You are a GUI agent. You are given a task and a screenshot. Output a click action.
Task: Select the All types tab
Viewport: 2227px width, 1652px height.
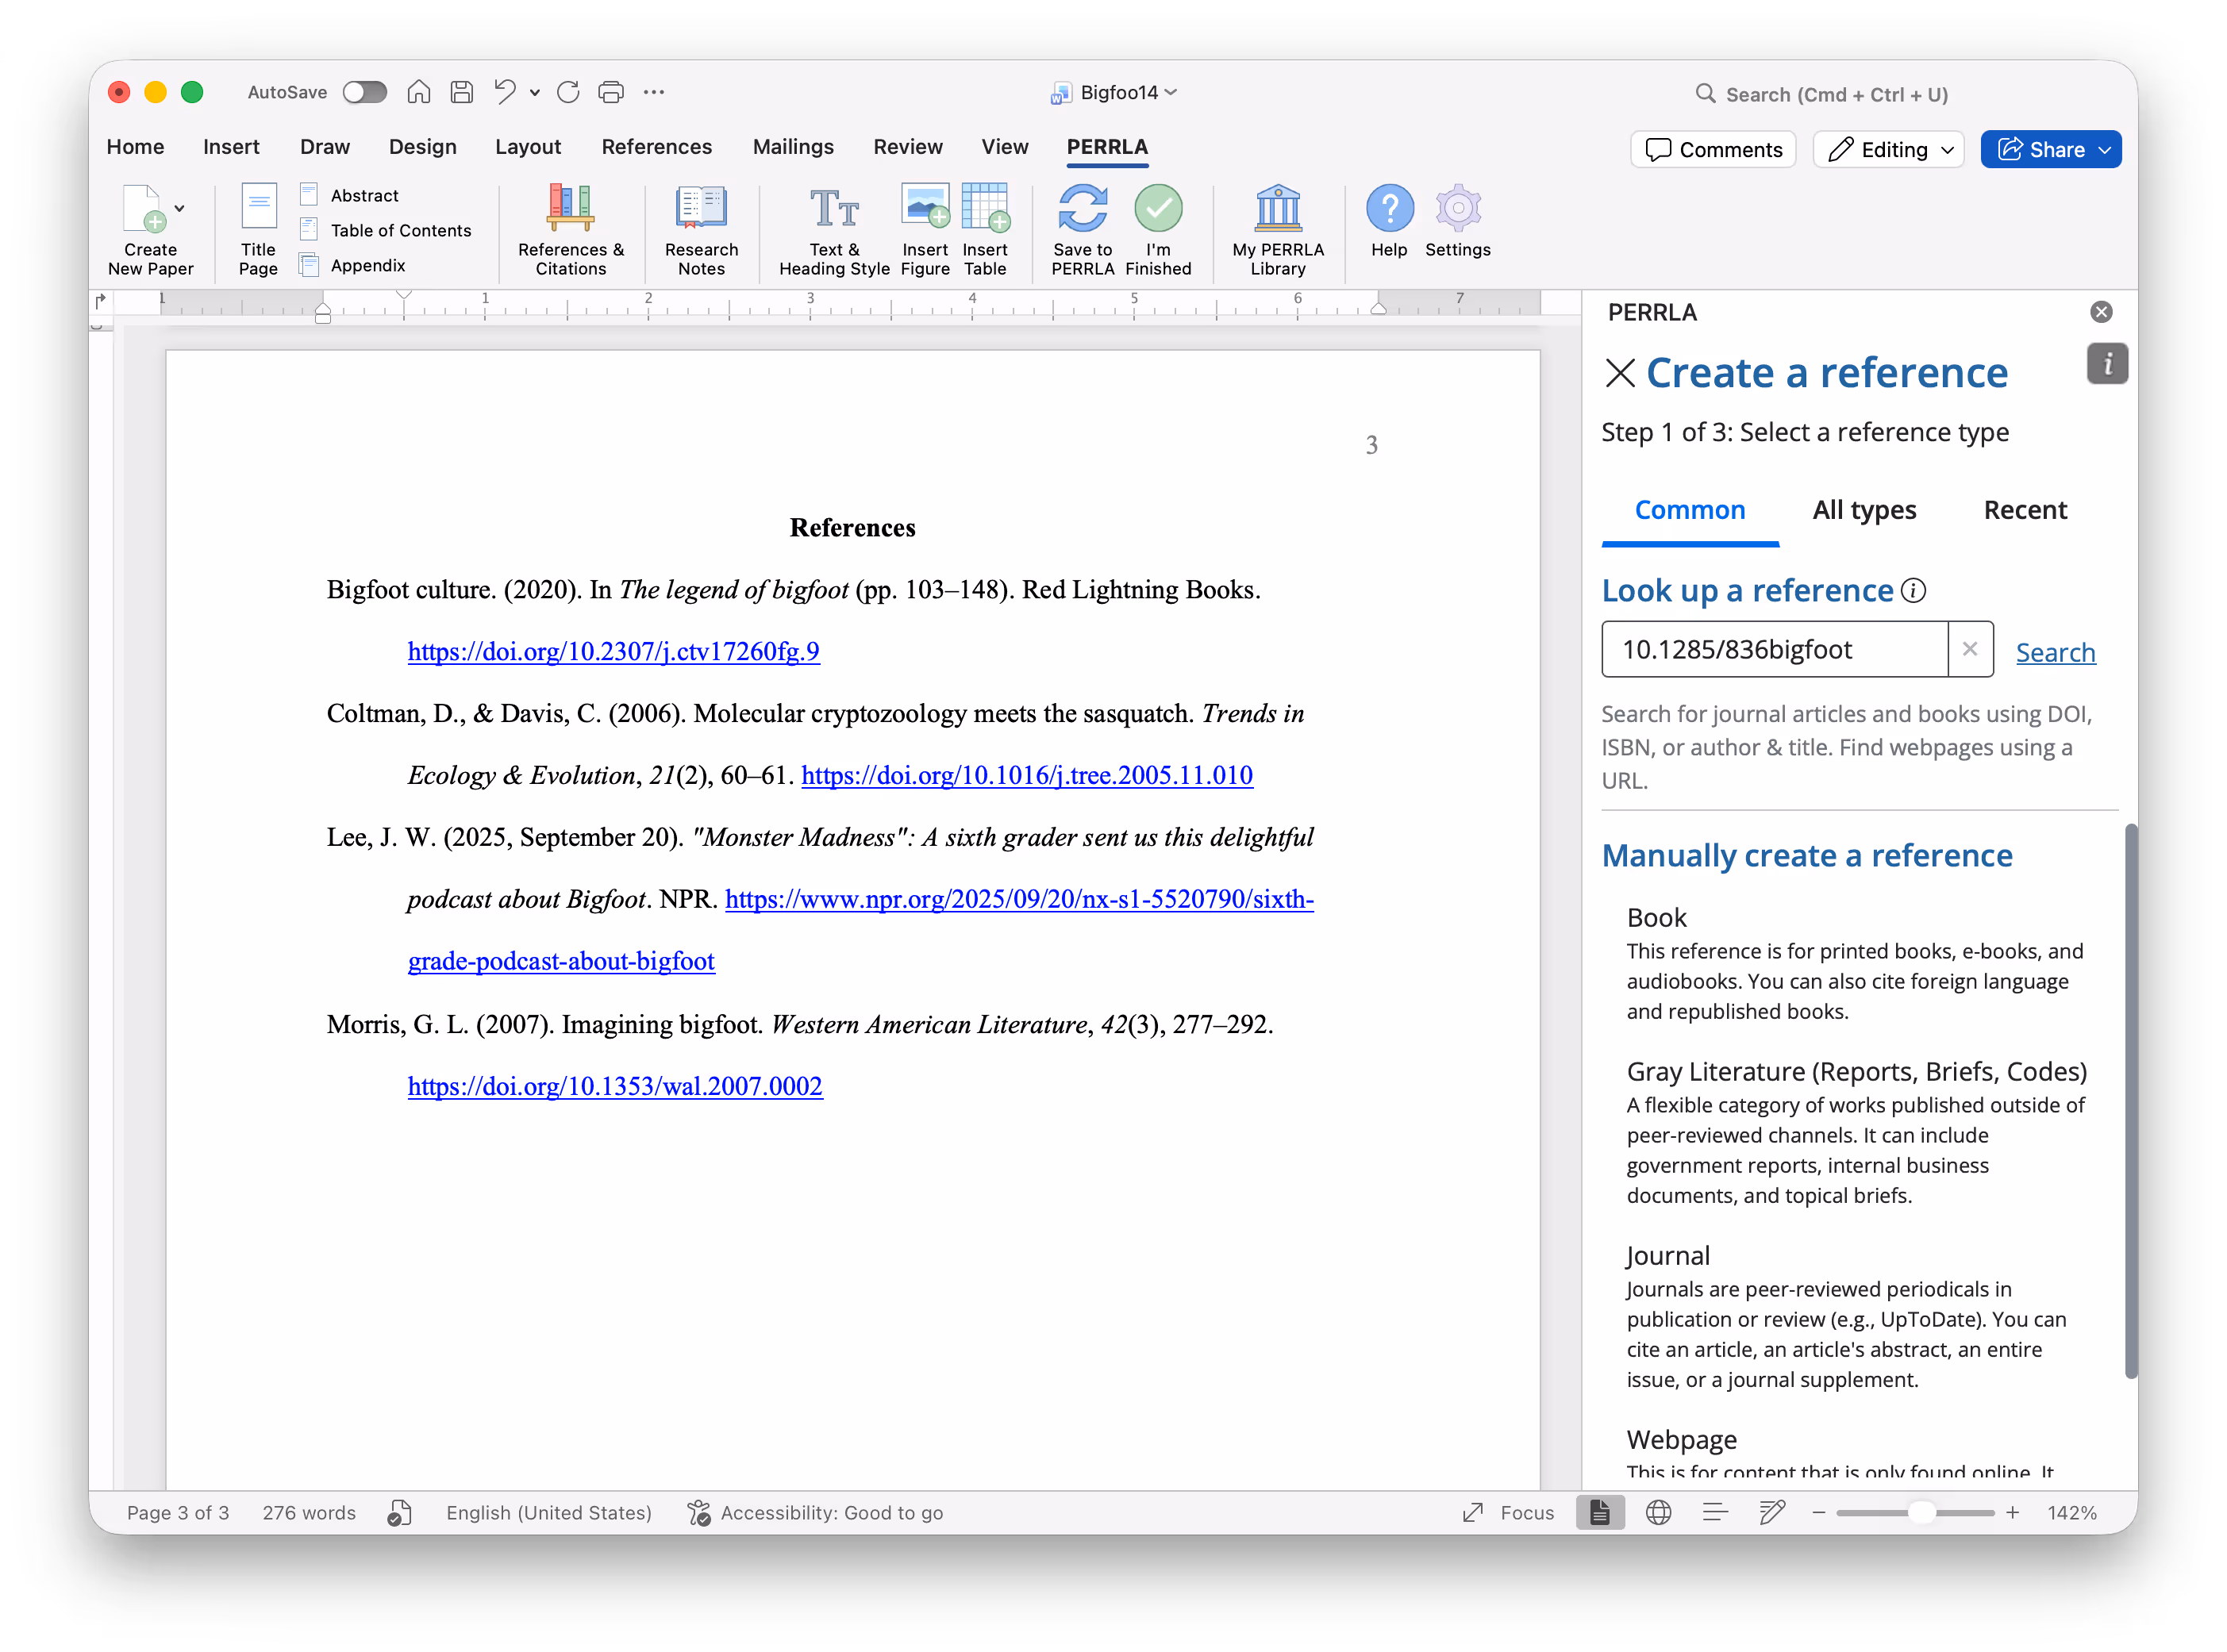pos(1864,510)
